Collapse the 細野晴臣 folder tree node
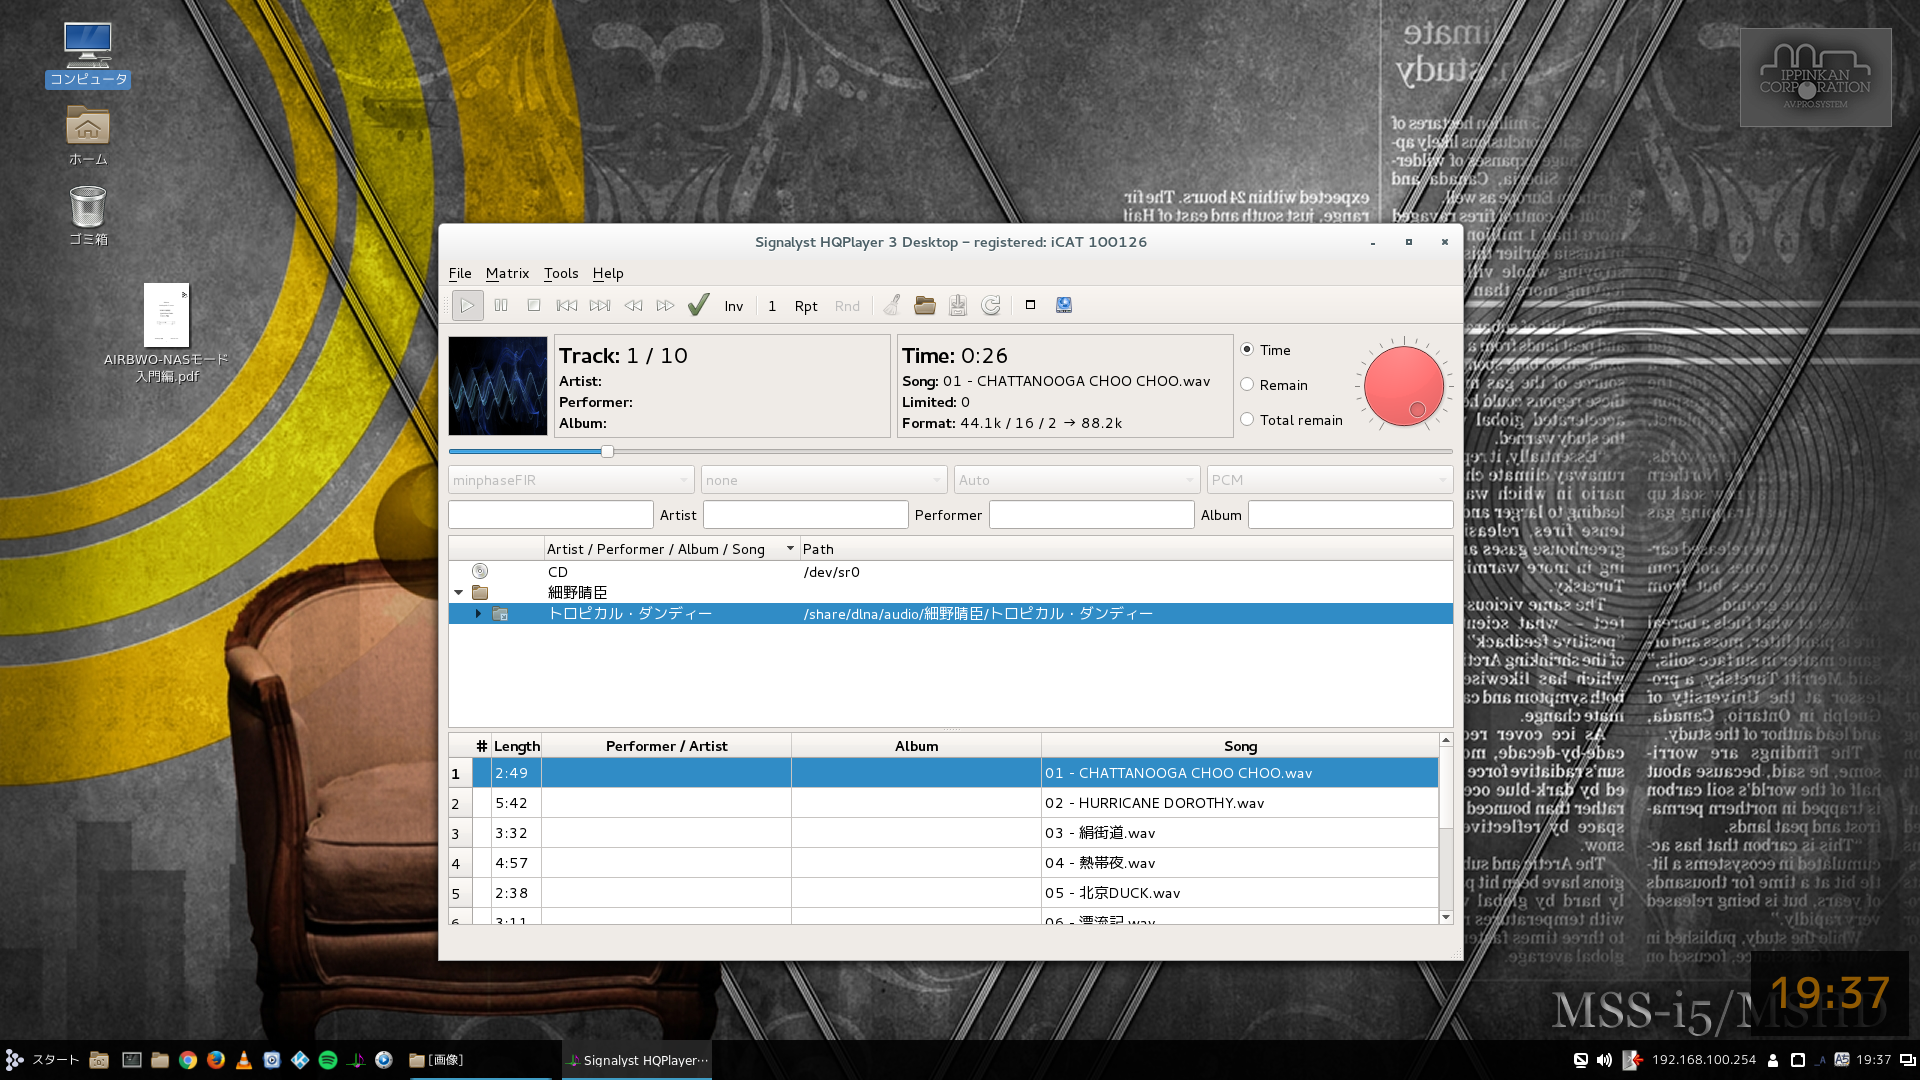The height and width of the screenshot is (1080, 1920). [459, 593]
